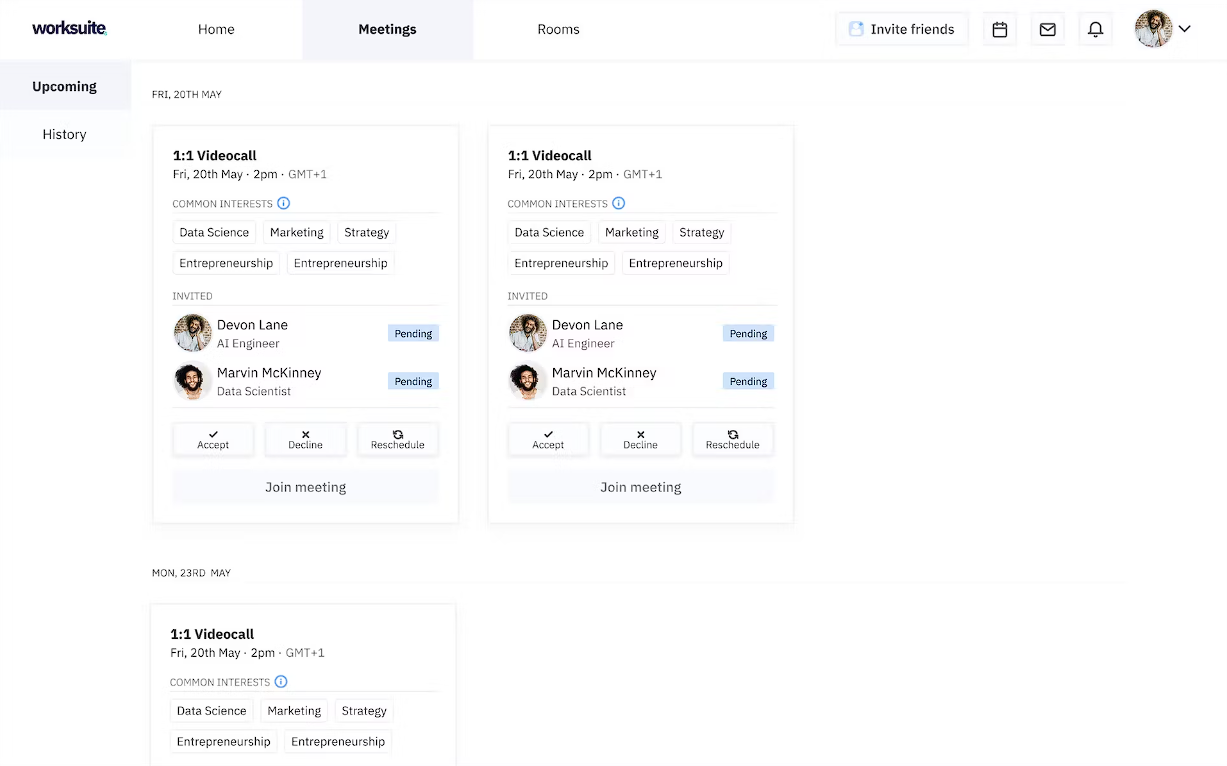
Task: Open the History sidebar section
Action: (x=64, y=134)
